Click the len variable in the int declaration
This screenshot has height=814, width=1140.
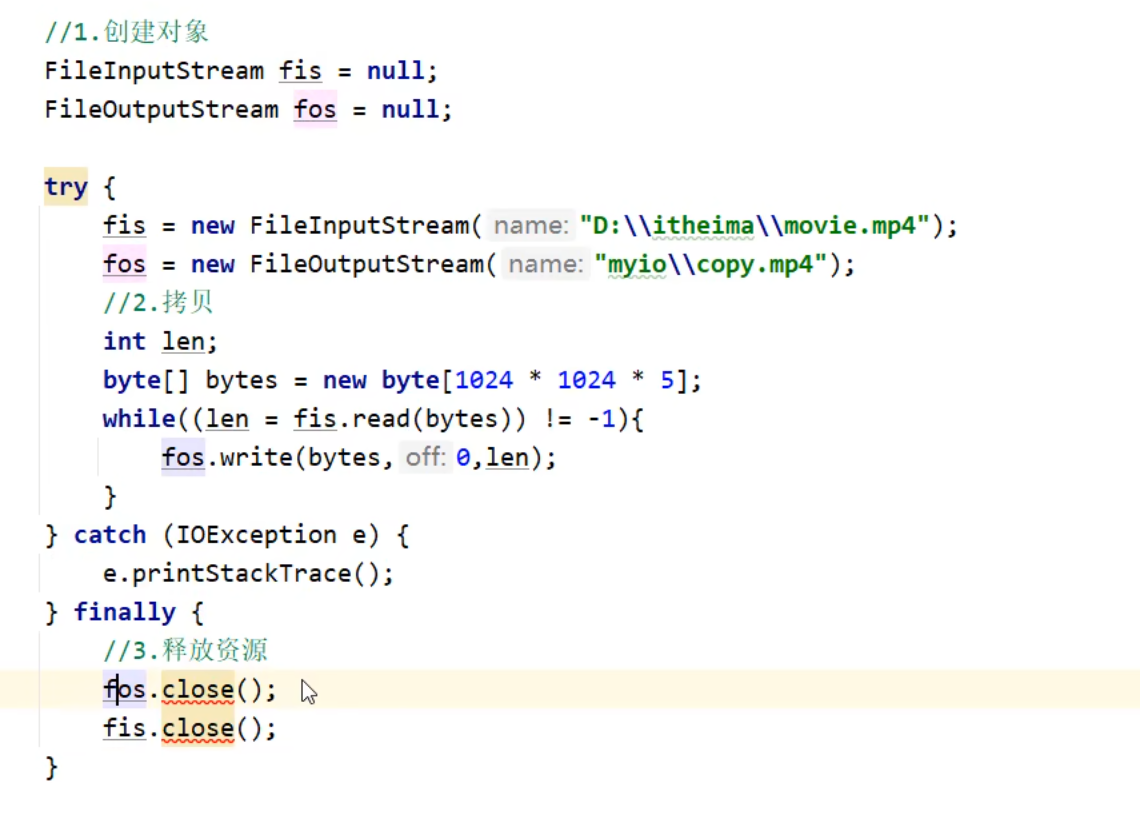tap(183, 342)
